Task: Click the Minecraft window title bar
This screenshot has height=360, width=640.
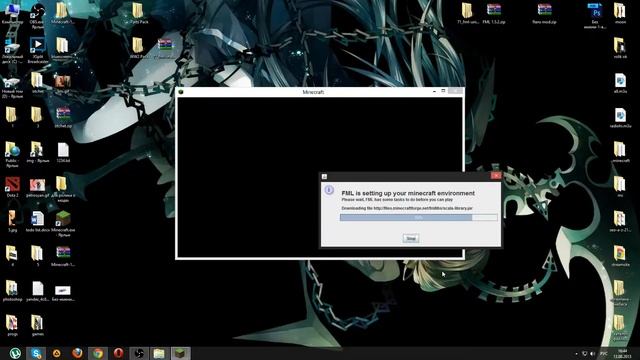Action: pyautogui.click(x=313, y=92)
